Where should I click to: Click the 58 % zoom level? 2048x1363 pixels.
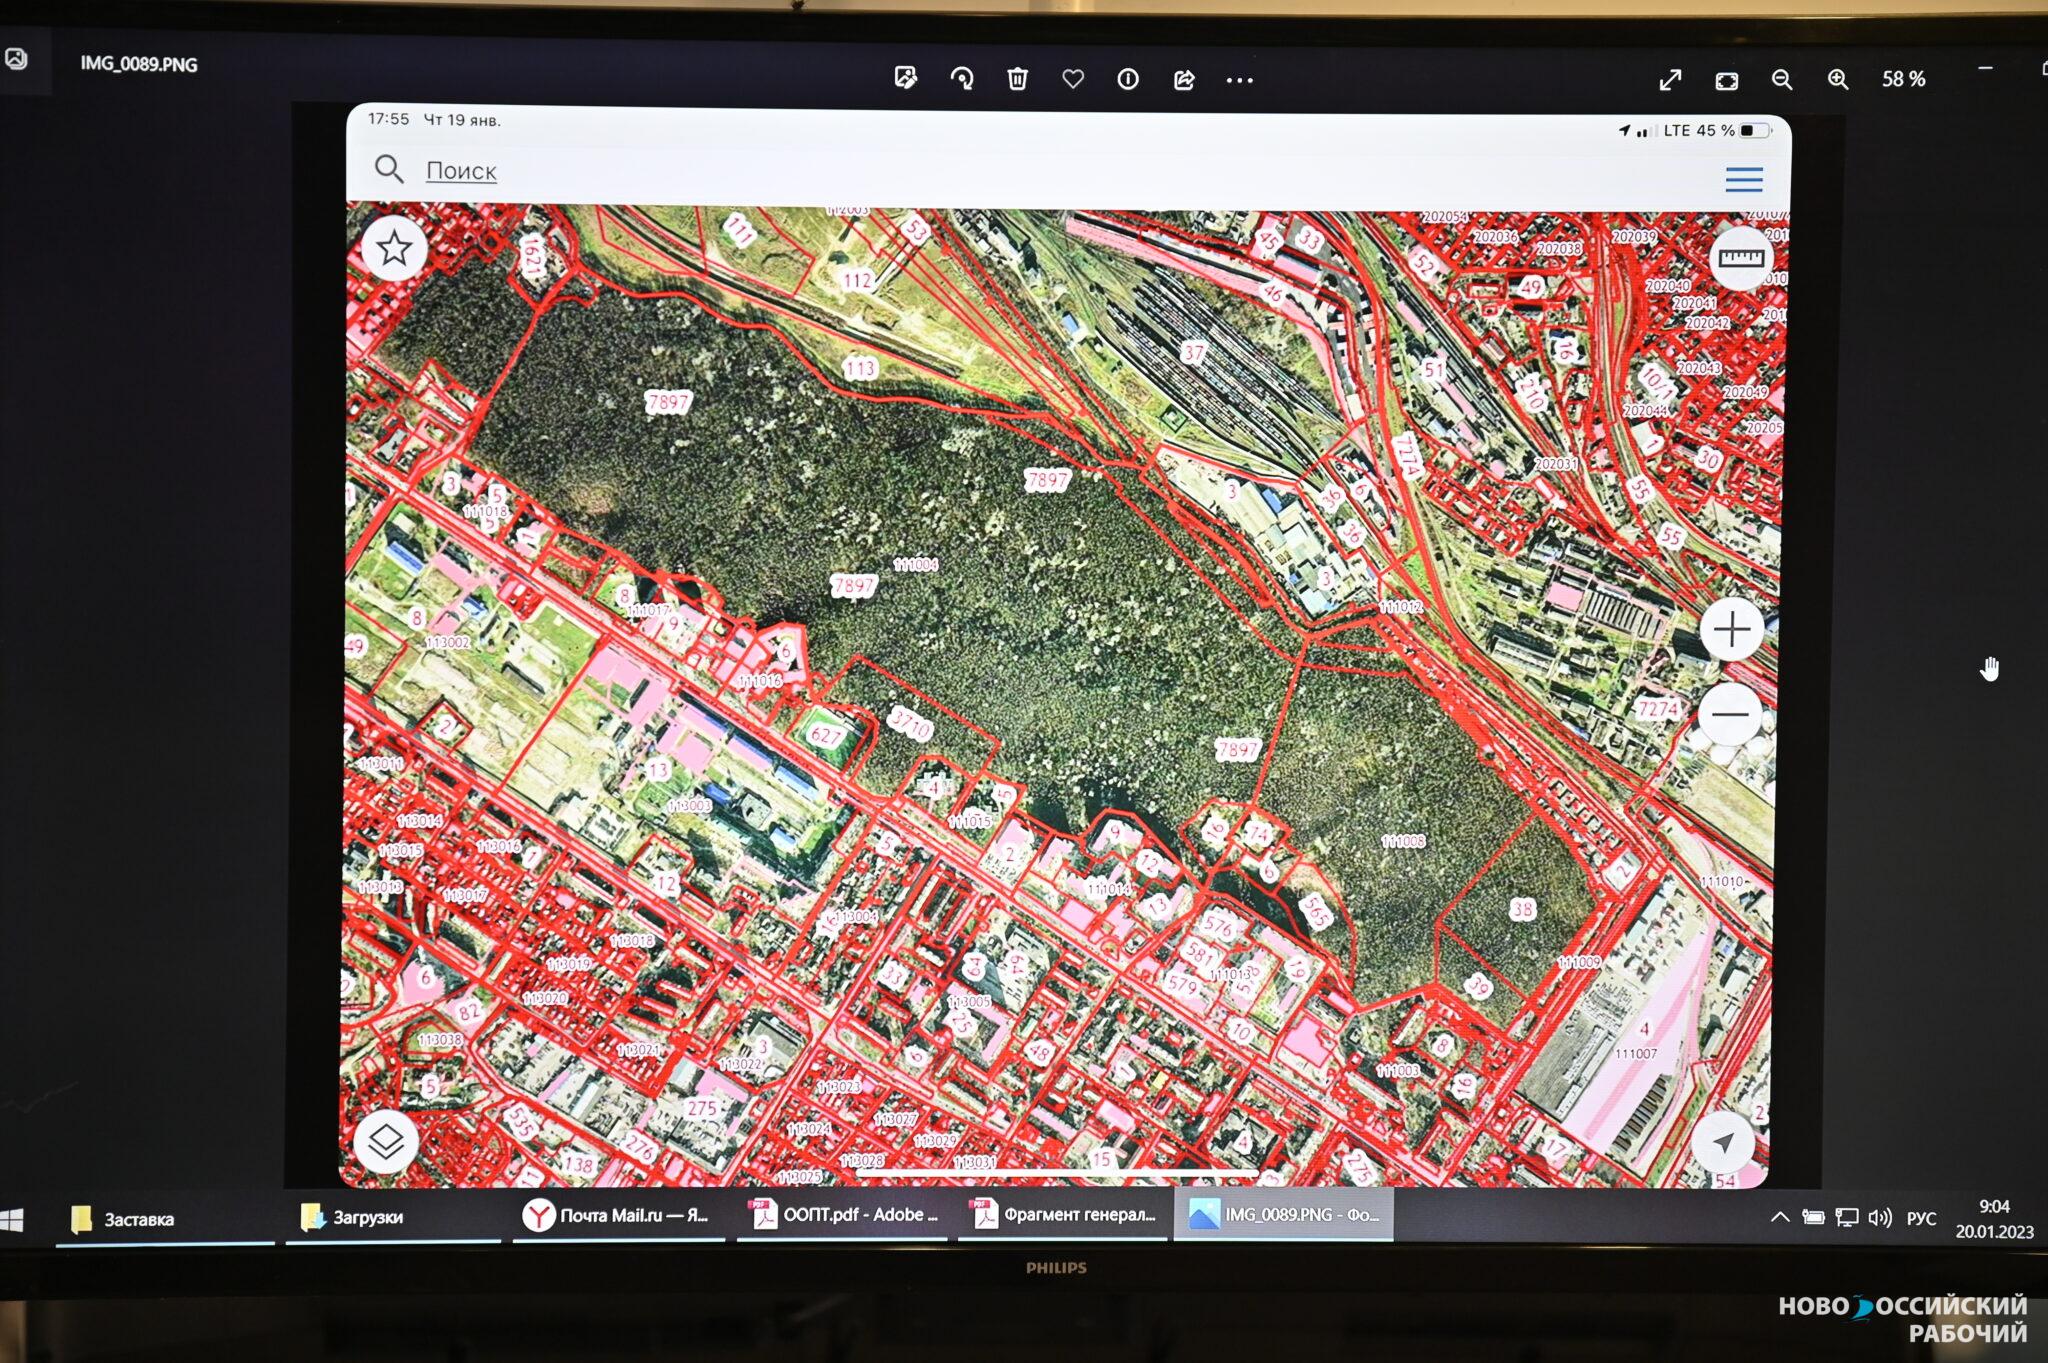tap(1903, 79)
